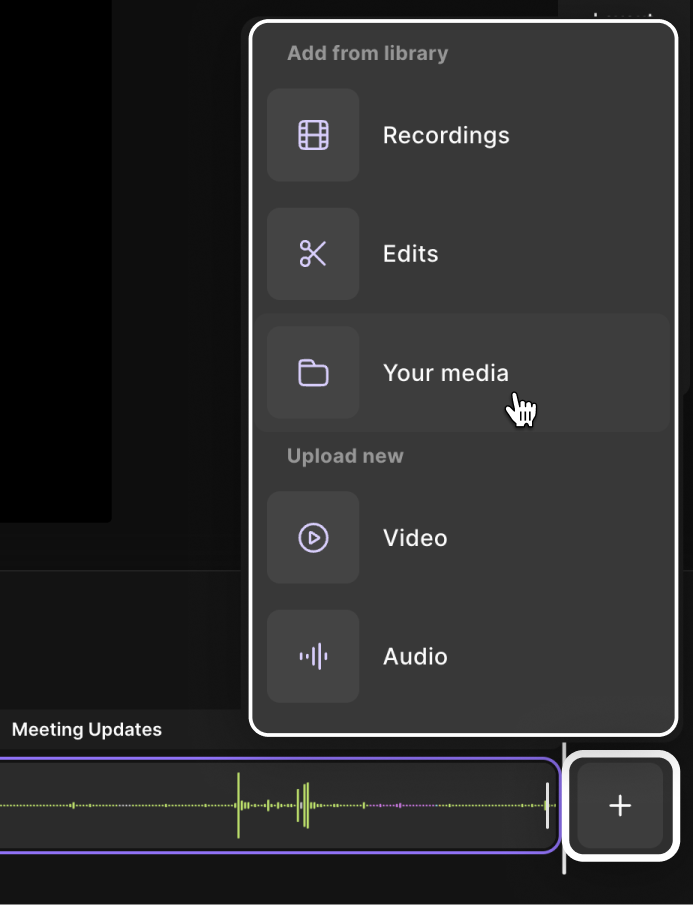693x905 pixels.
Task: Click the Upload new section heading
Action: click(x=345, y=456)
